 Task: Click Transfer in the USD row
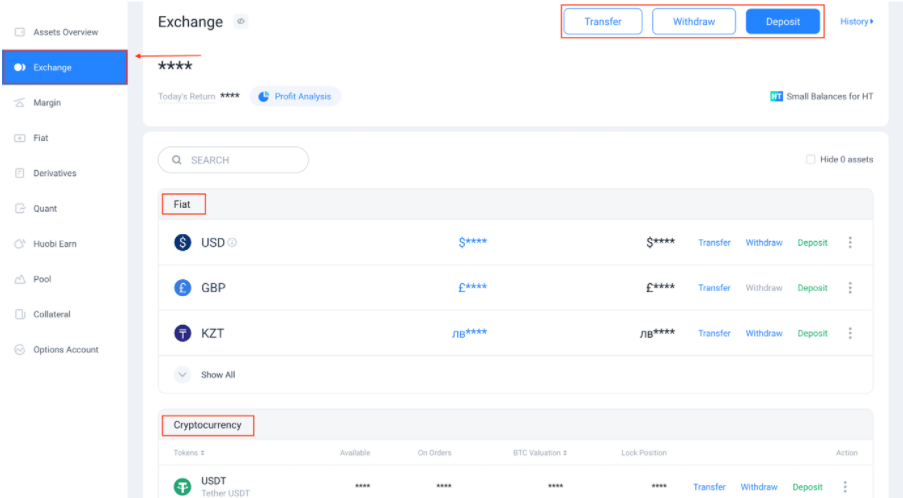[714, 242]
